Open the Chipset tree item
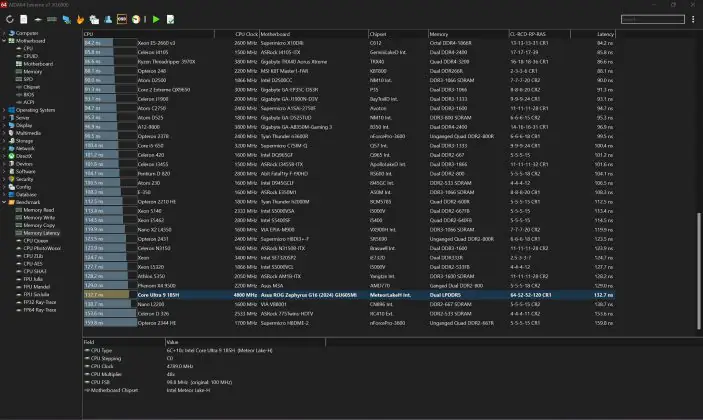Screen dimensions: 703x420 31,87
